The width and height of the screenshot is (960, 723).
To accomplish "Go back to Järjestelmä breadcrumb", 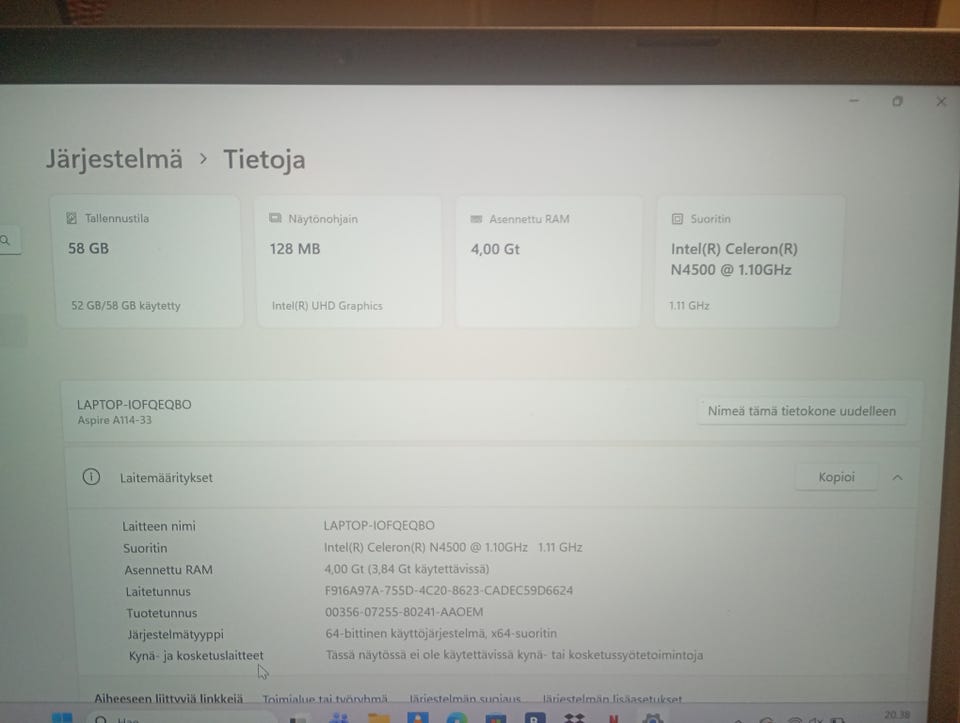I will point(114,159).
